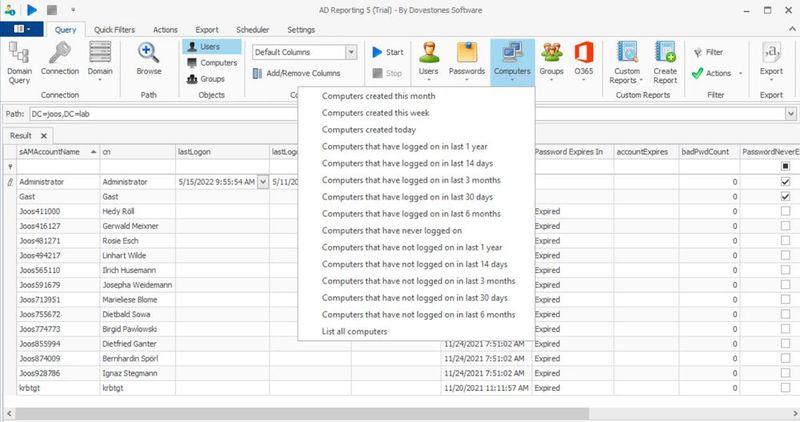800x422 pixels.
Task: Select the Groups object type in Objects group
Action: pyautogui.click(x=206, y=79)
